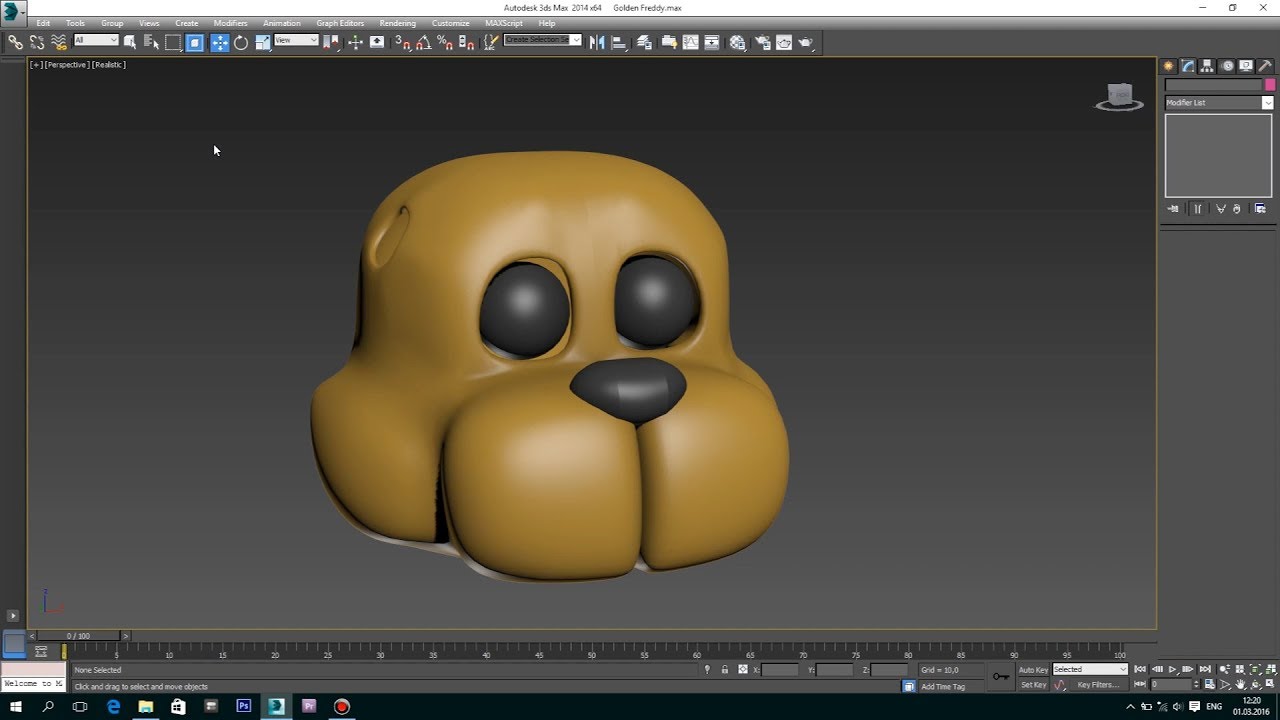1280x720 pixels.
Task: Switch to the Motion panel tab
Action: [x=1227, y=66]
